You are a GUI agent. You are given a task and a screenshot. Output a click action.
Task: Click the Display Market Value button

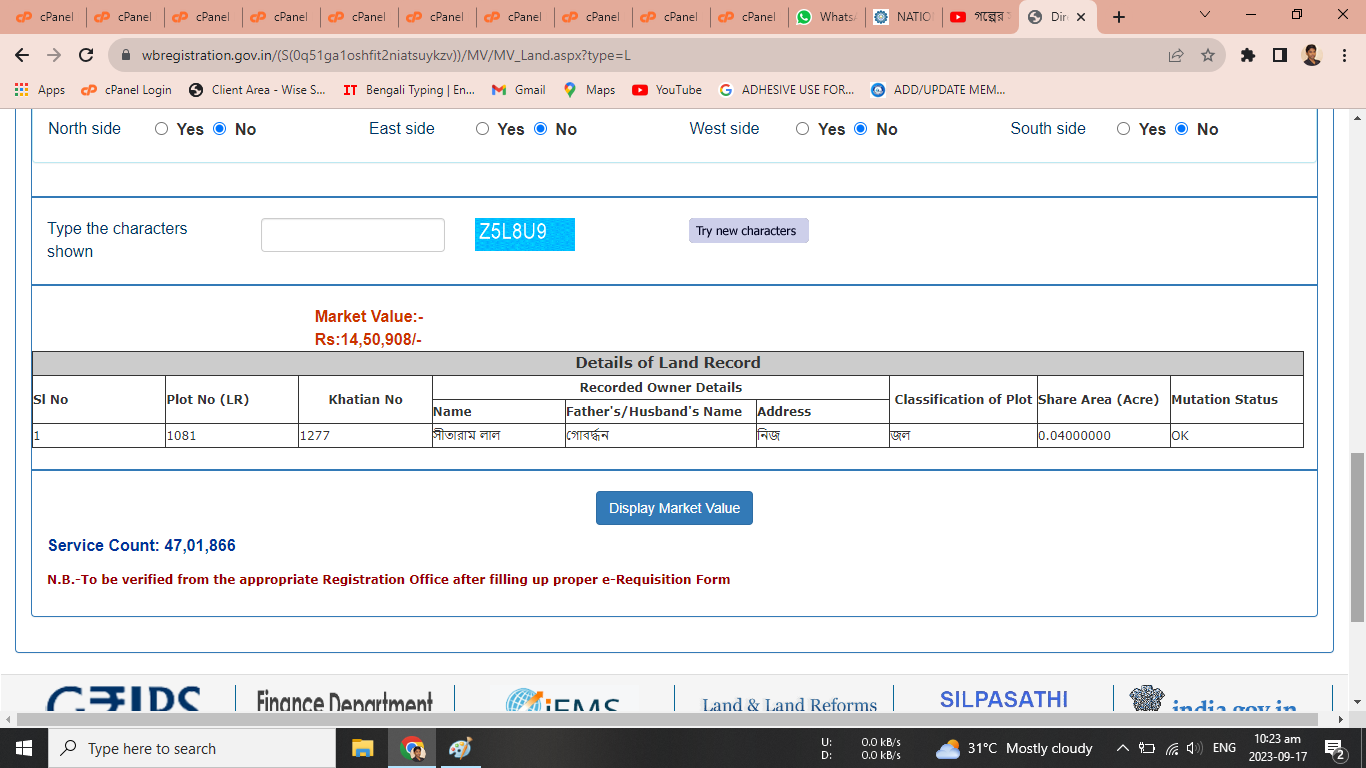click(674, 508)
